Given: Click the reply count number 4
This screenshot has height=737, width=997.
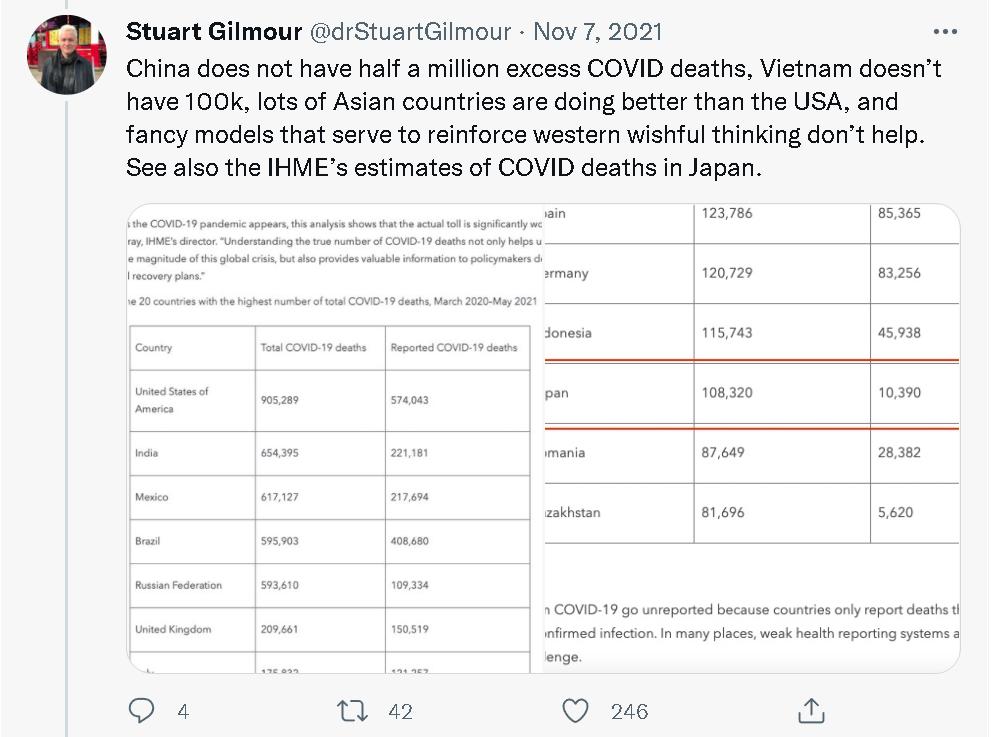Looking at the screenshot, I should point(183,712).
